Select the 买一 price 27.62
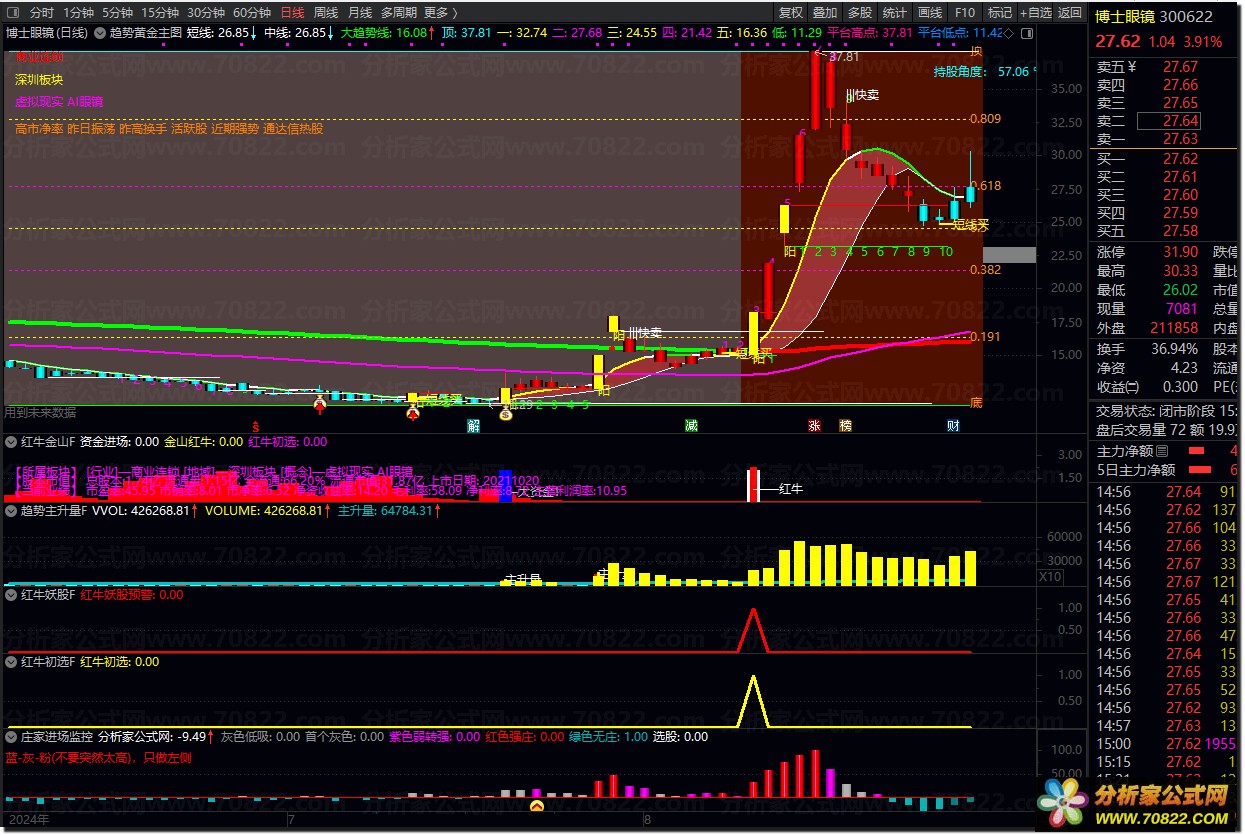The height and width of the screenshot is (835, 1245). [1181, 159]
